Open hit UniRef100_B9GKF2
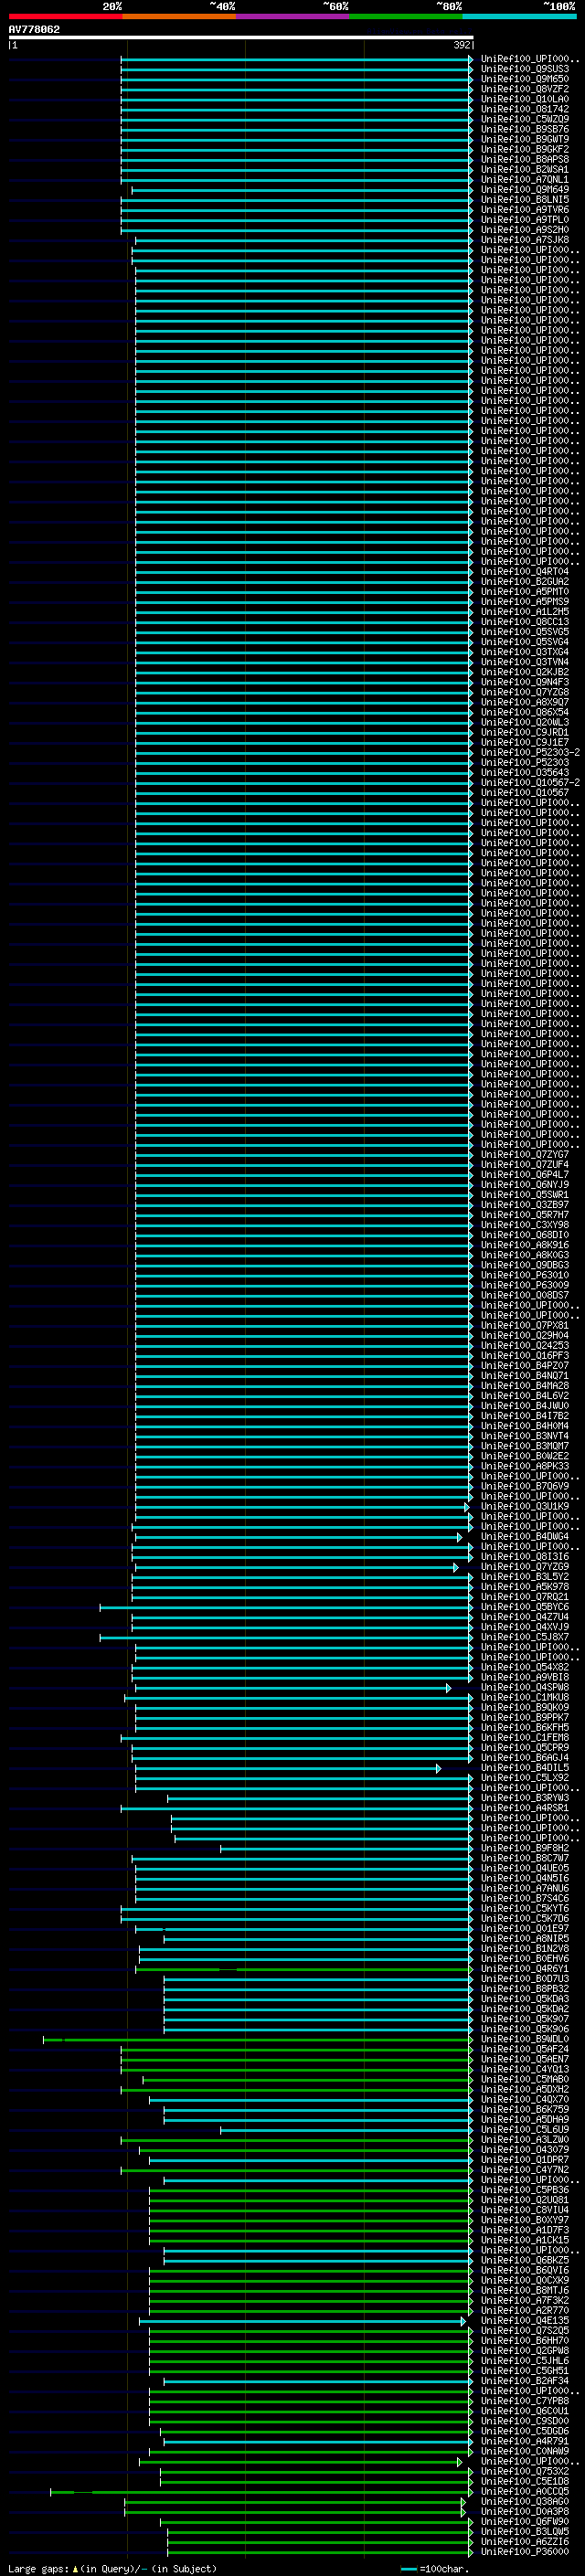Viewport: 585px width, 2576px height. [525, 150]
